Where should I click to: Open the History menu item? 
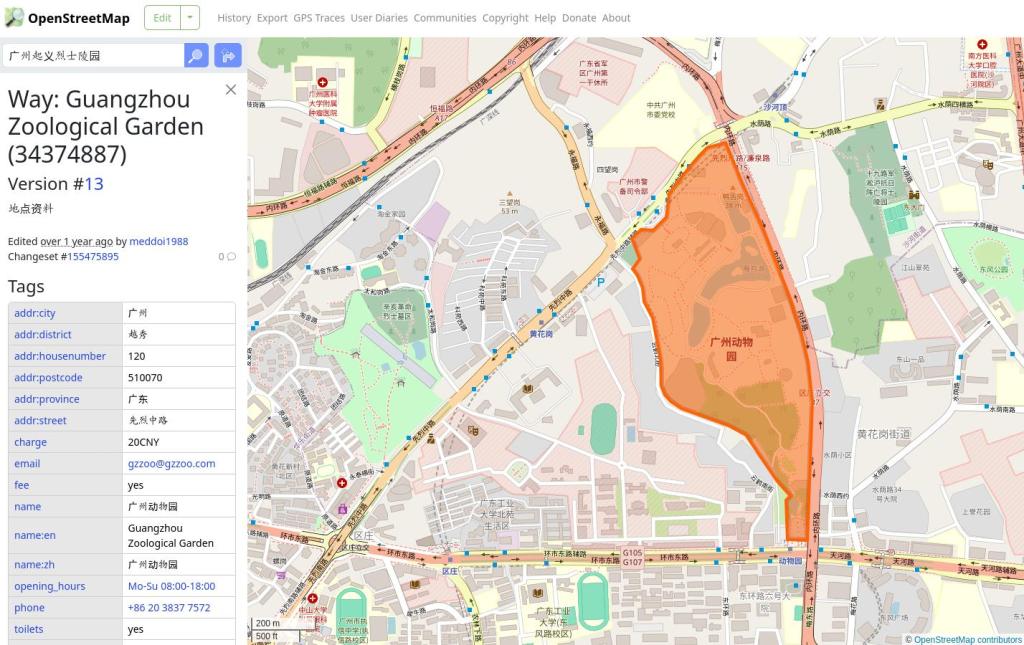[x=234, y=18]
